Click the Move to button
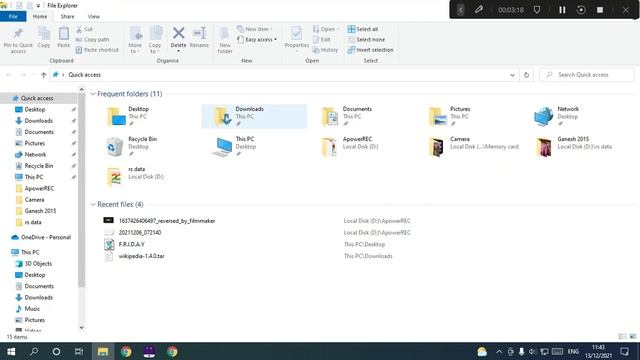 click(x=135, y=40)
